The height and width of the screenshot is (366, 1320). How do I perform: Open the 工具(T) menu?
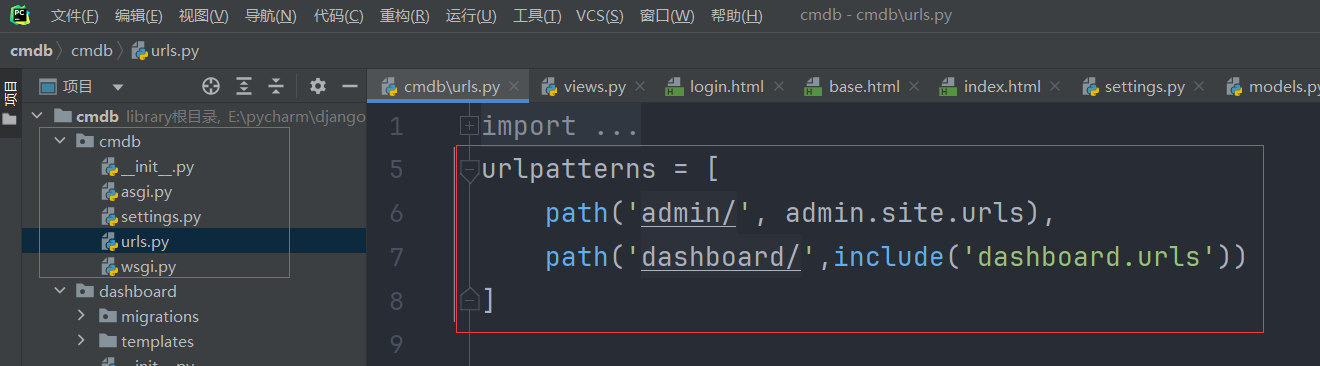pos(536,16)
